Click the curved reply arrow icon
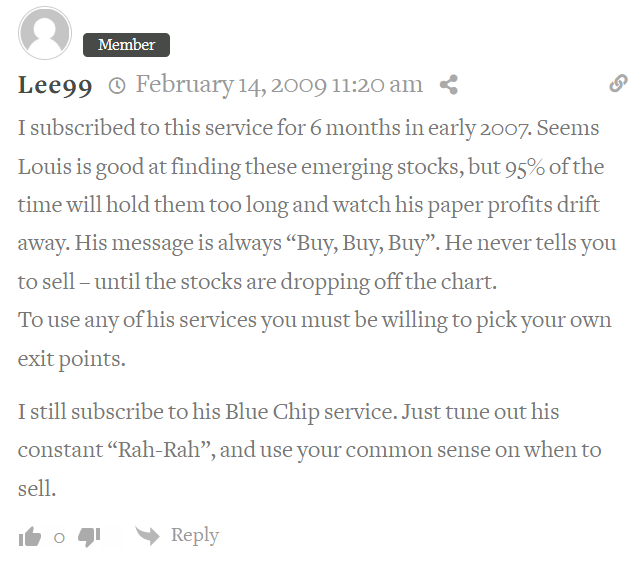The width and height of the screenshot is (640, 568). (147, 536)
